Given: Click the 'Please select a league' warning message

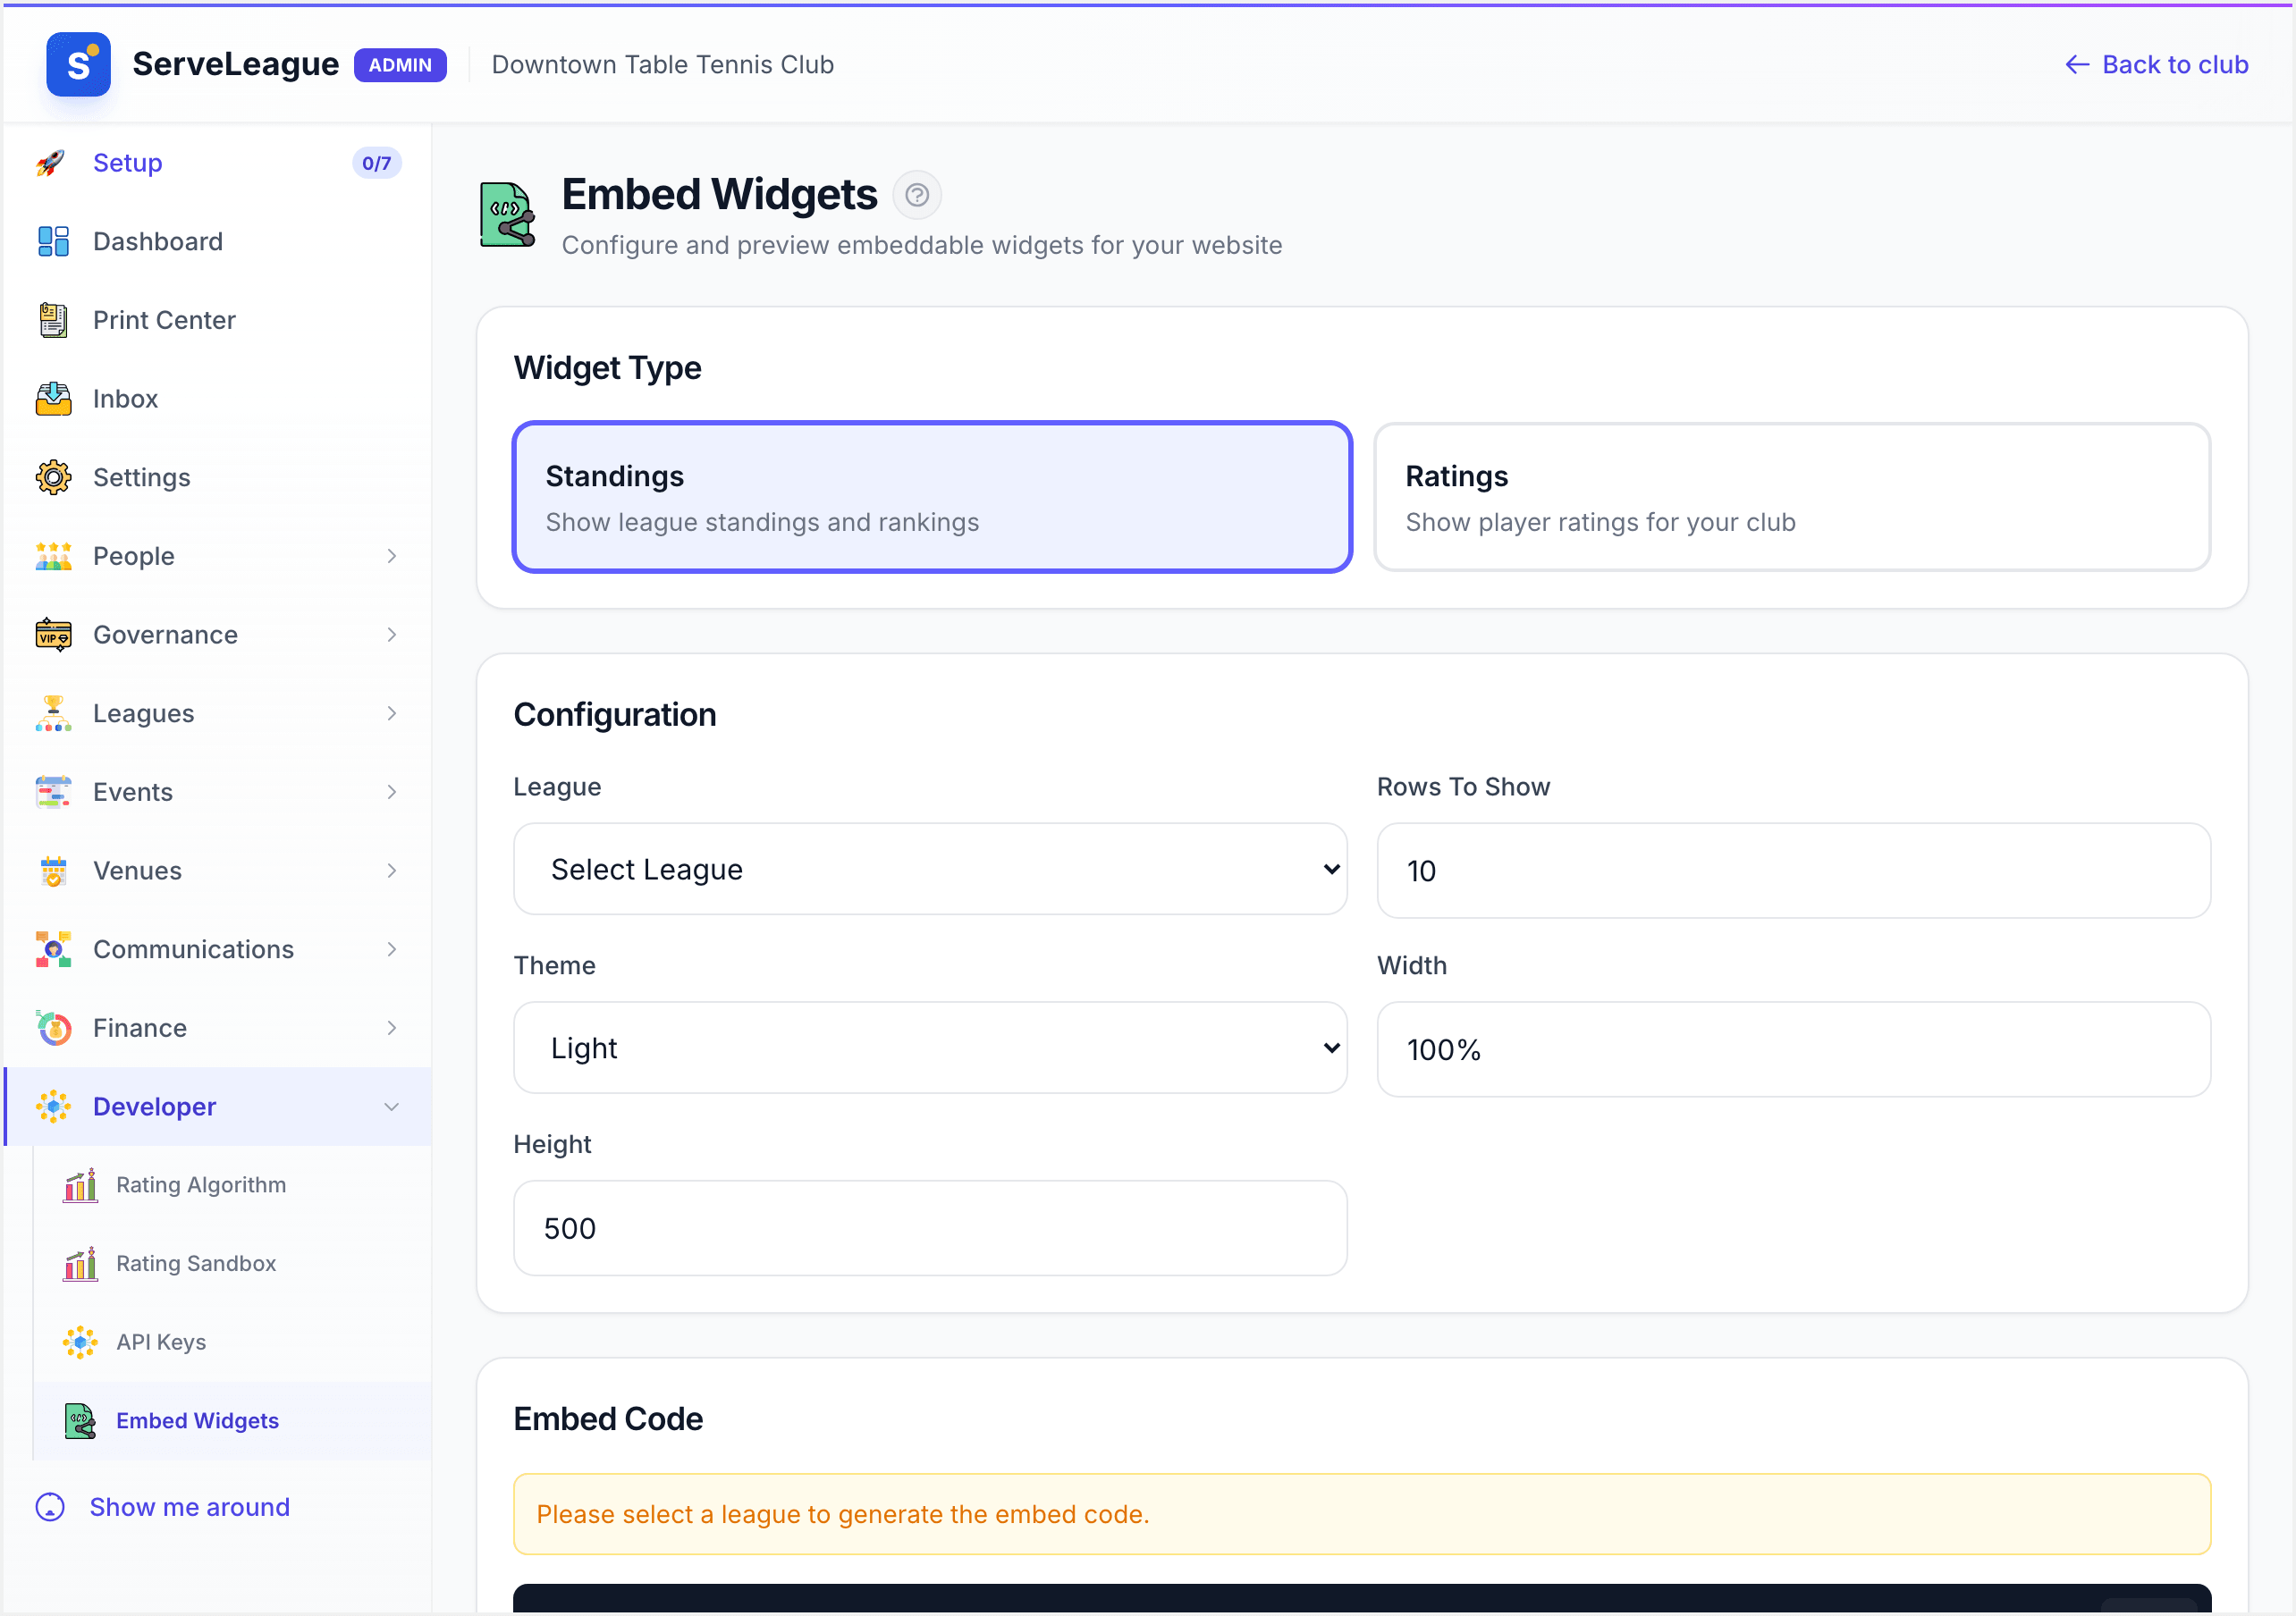Looking at the screenshot, I should pyautogui.click(x=1362, y=1514).
